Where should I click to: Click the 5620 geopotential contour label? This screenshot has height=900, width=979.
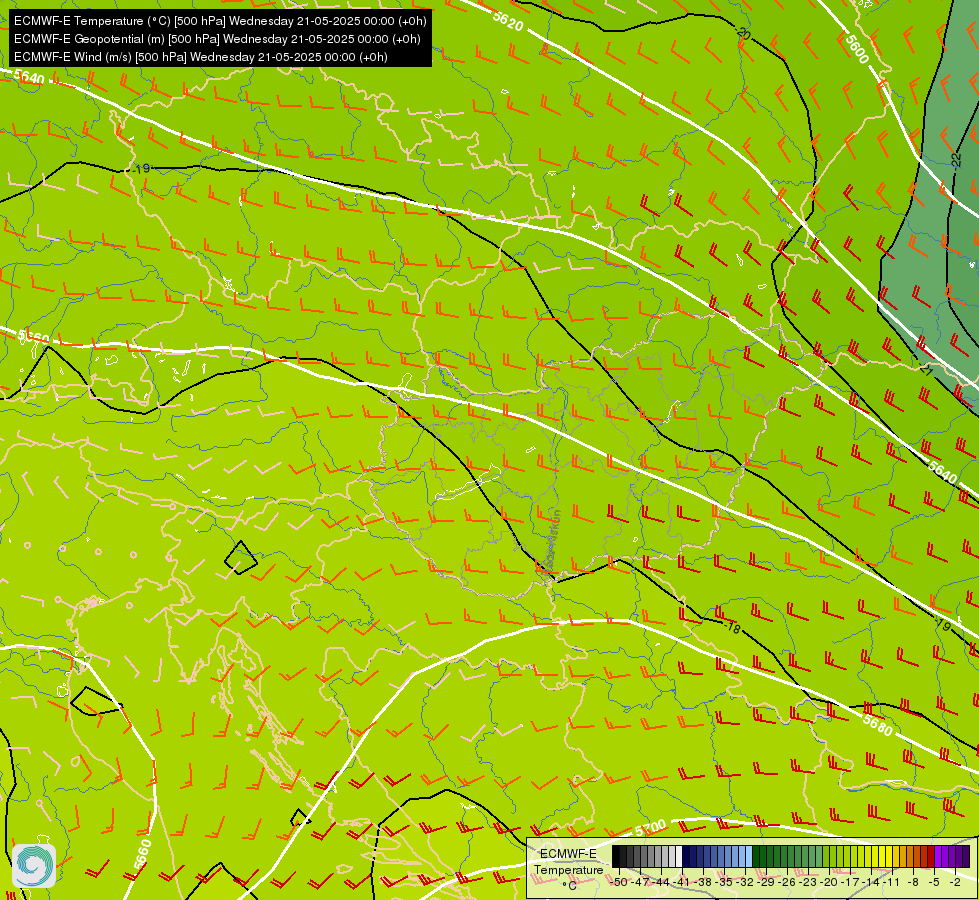508,21
